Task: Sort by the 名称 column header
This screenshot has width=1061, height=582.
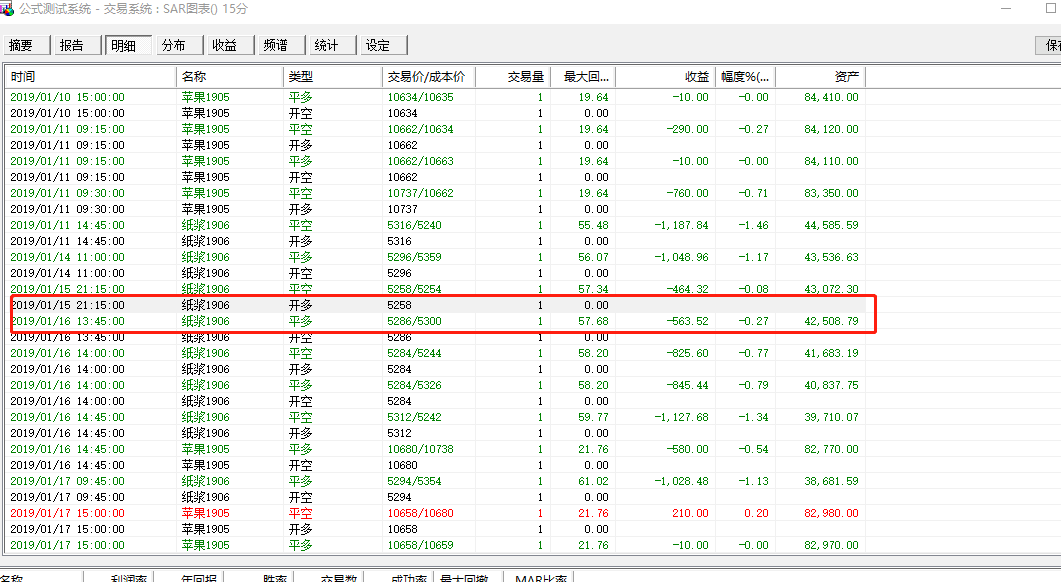Action: tap(229, 77)
